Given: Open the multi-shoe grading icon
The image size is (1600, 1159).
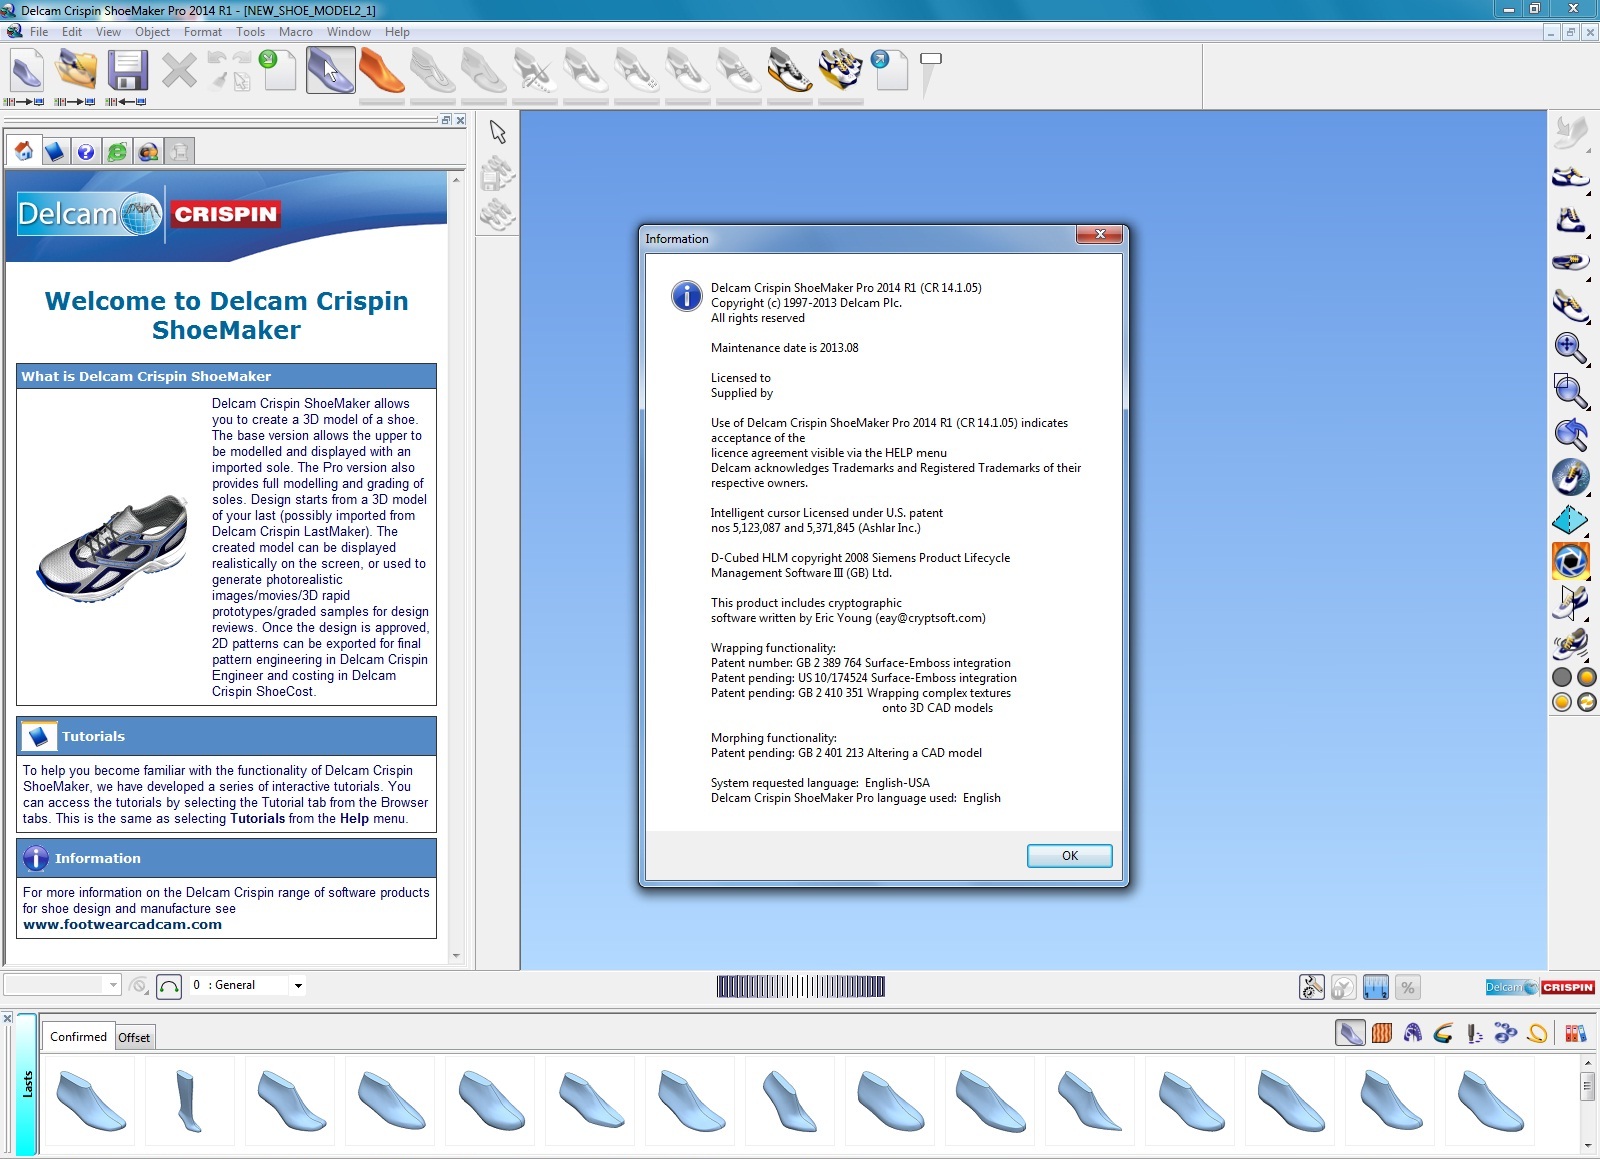Looking at the screenshot, I should coord(841,71).
